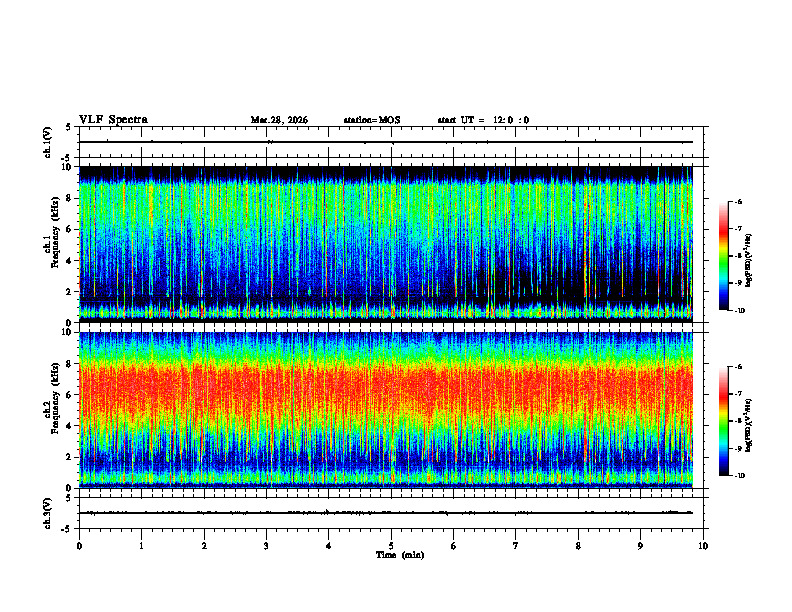Click the "4" tick on the time axis
Viewport: 792px width, 612px height.
[x=328, y=546]
